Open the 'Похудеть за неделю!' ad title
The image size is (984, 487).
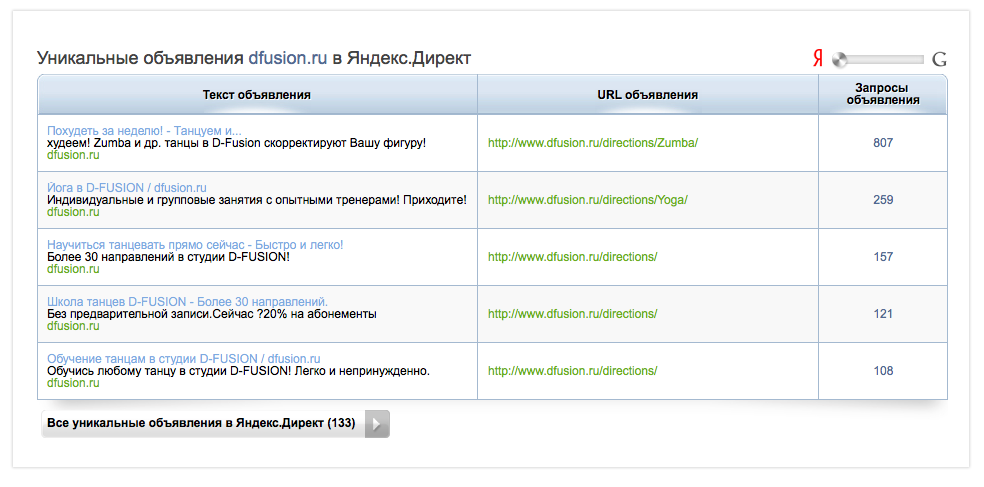point(144,130)
